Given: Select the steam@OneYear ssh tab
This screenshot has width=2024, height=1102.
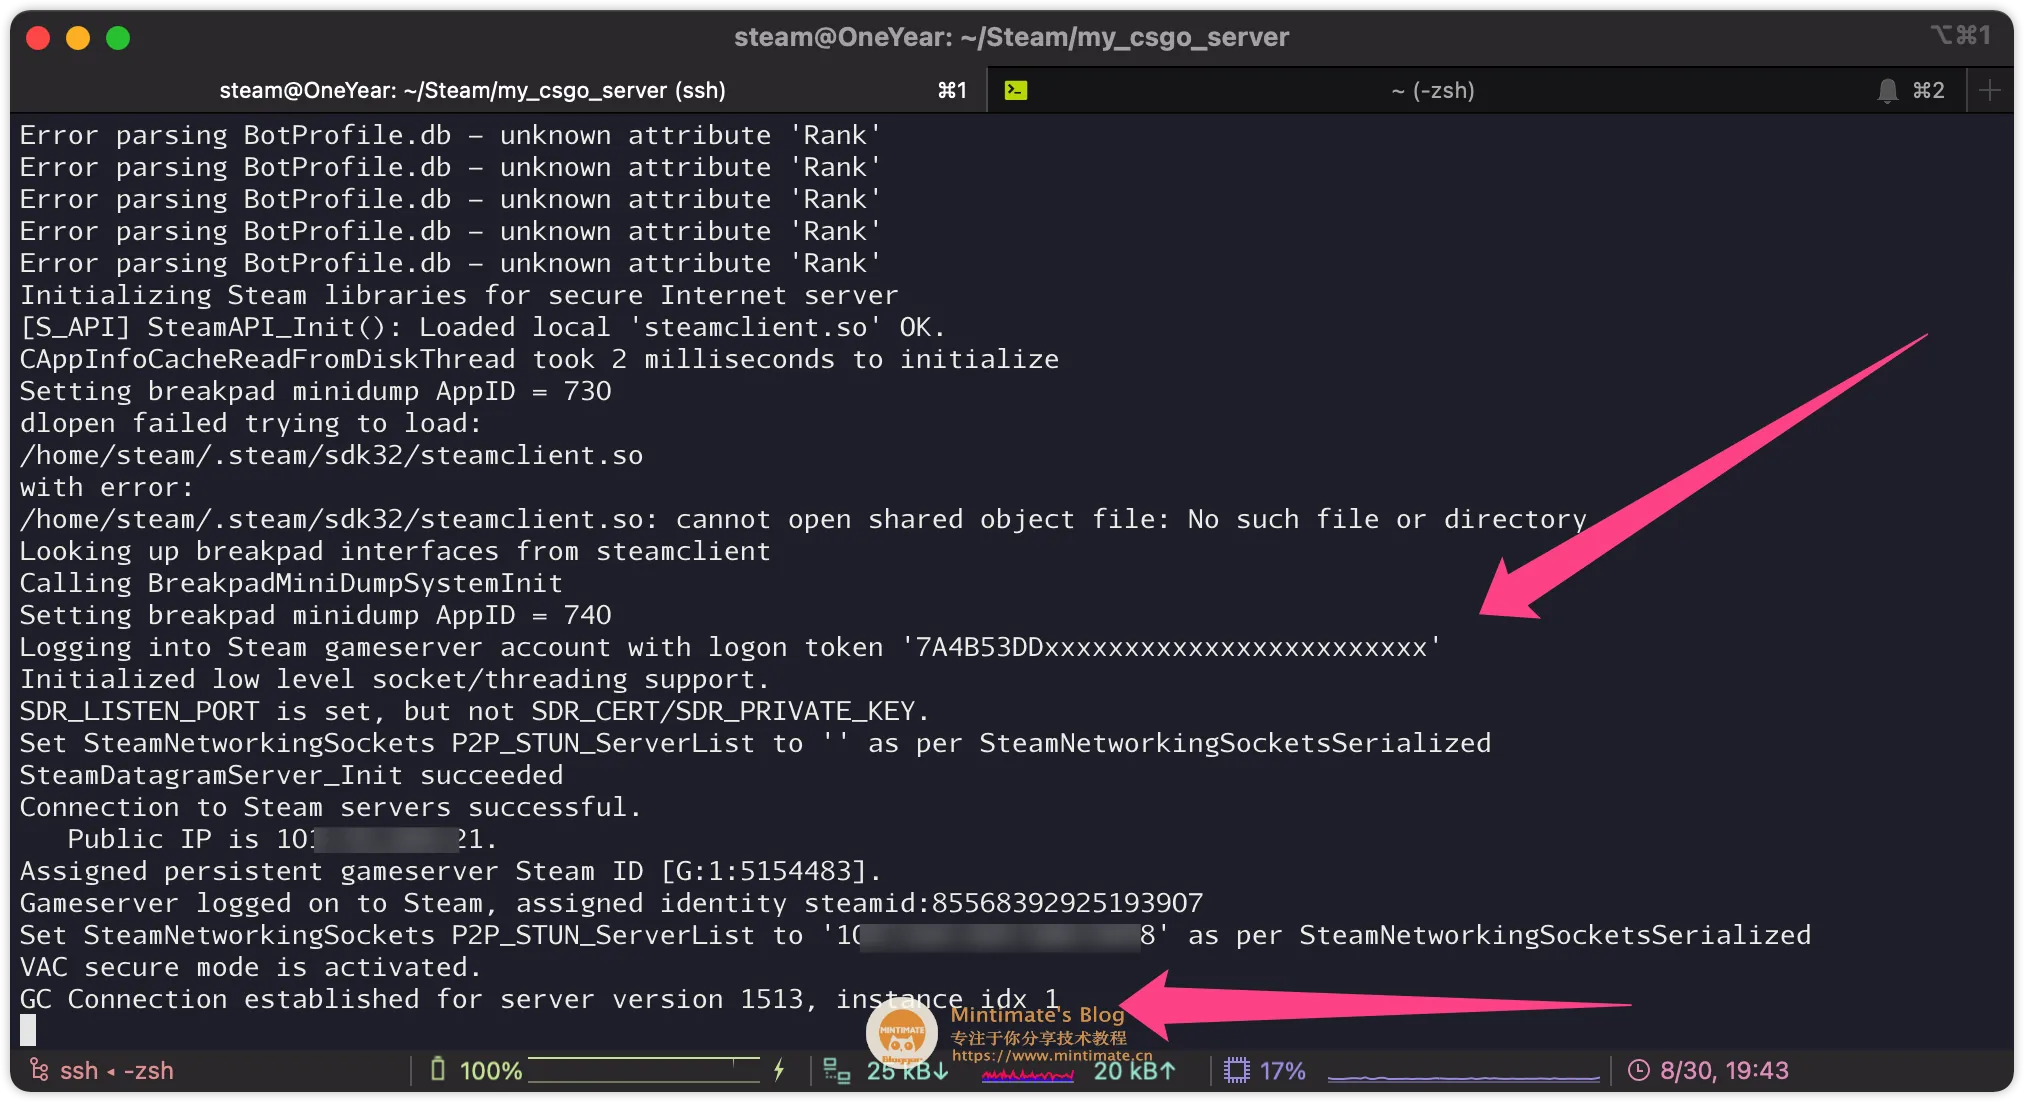Looking at the screenshot, I should click(472, 91).
